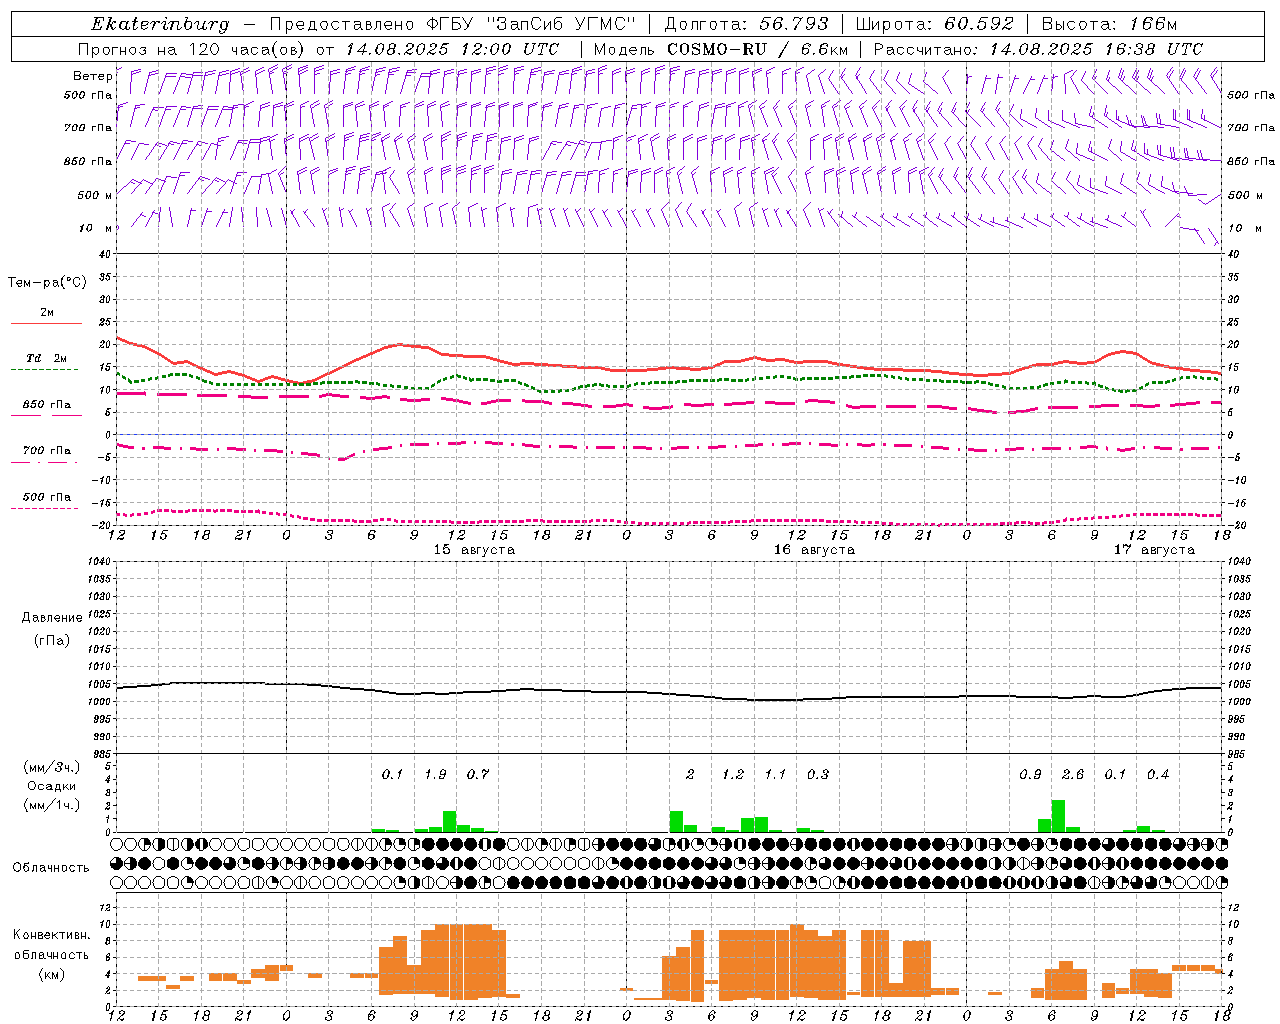Viewport: 1280px width, 1024px height.
Task: Click the 15 августа date label
Action: point(474,550)
